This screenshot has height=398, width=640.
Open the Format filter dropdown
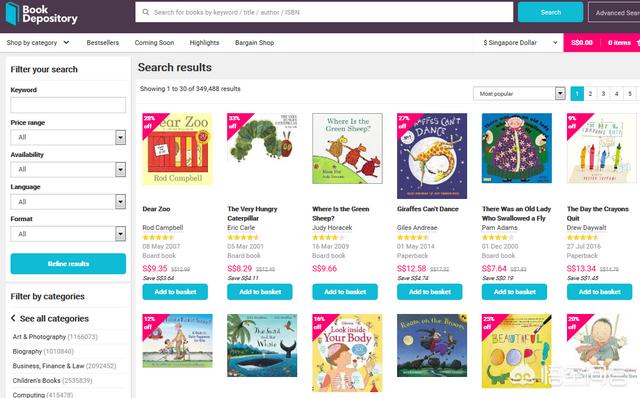coord(68,234)
